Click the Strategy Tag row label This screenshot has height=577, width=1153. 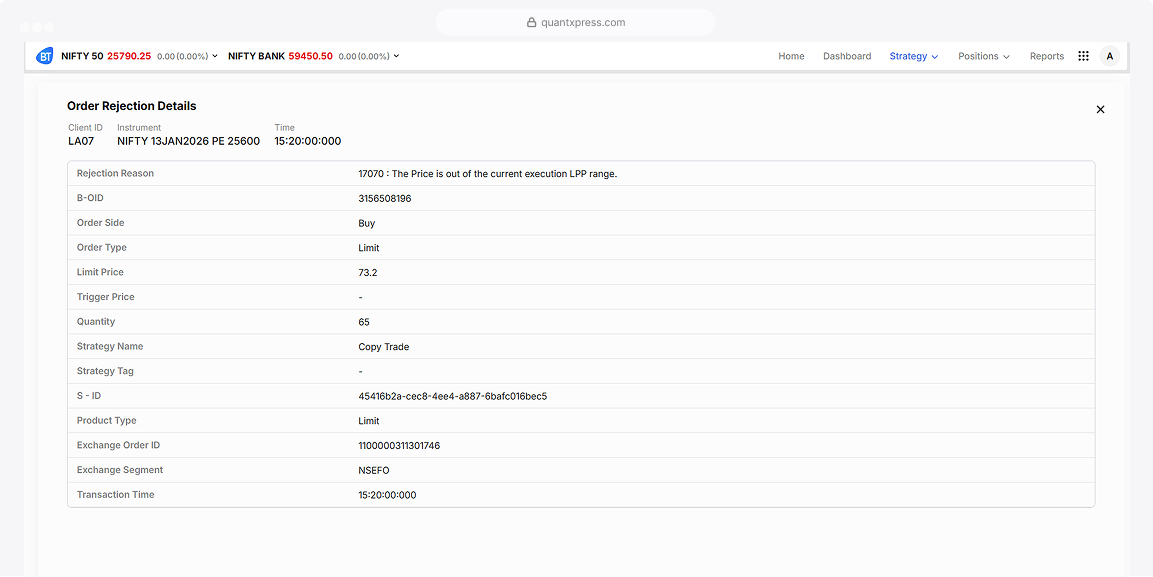(107, 371)
